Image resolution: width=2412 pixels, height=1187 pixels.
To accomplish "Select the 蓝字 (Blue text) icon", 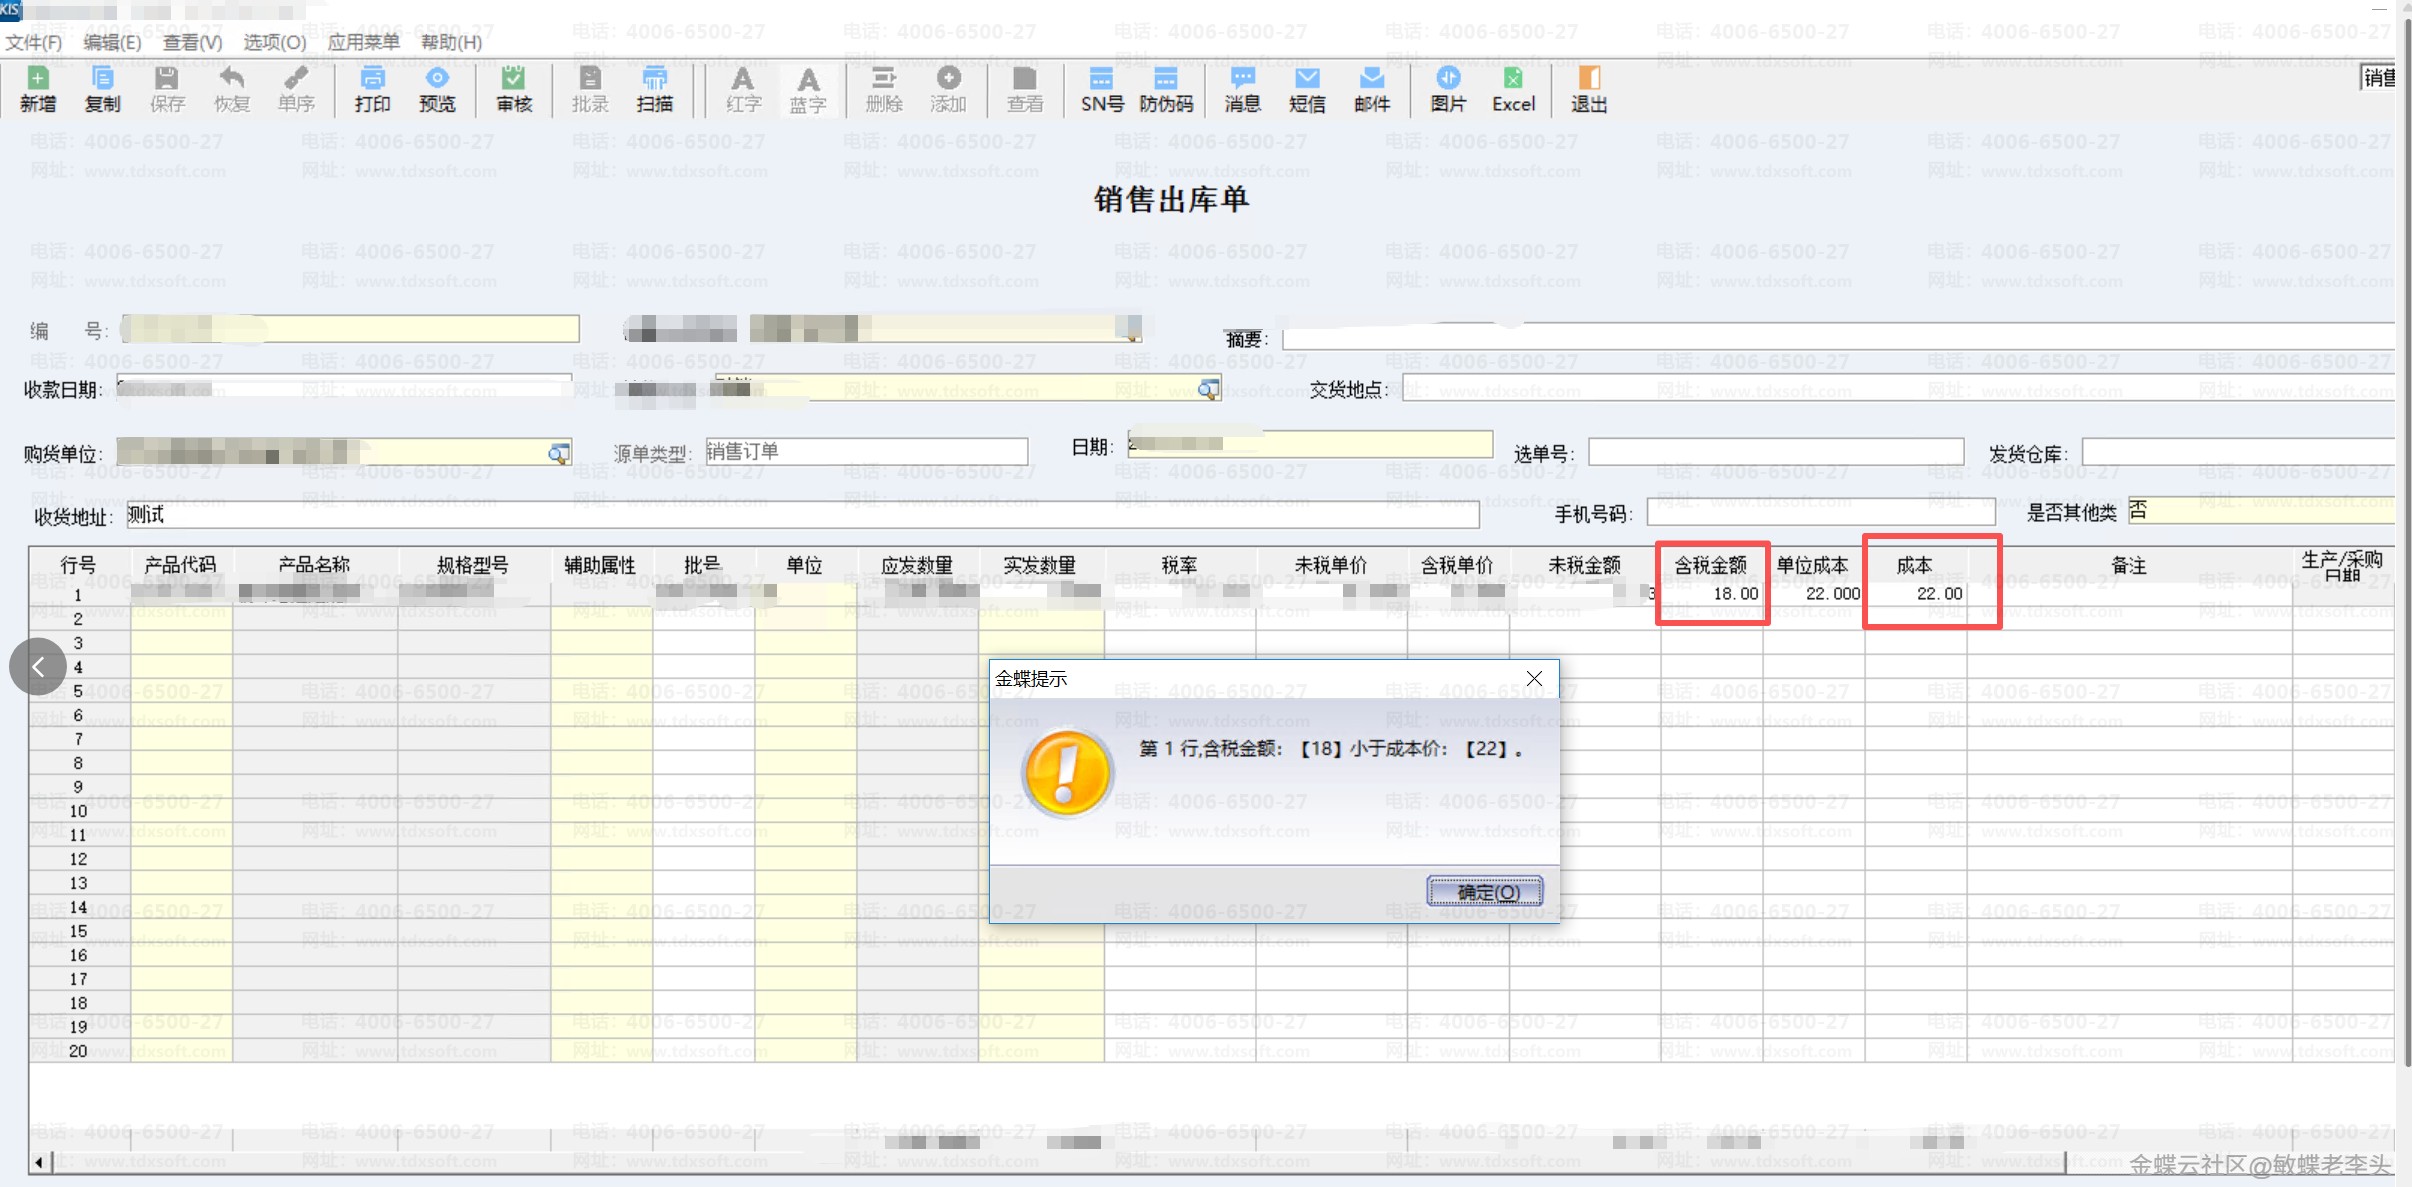I will pyautogui.click(x=808, y=89).
